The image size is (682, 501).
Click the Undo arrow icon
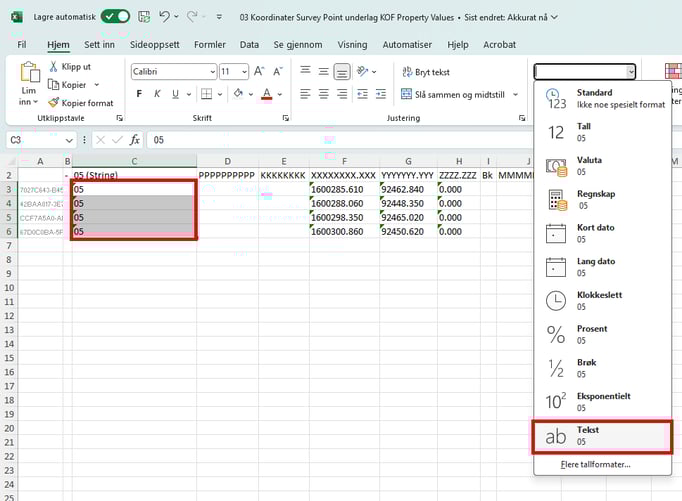click(164, 17)
